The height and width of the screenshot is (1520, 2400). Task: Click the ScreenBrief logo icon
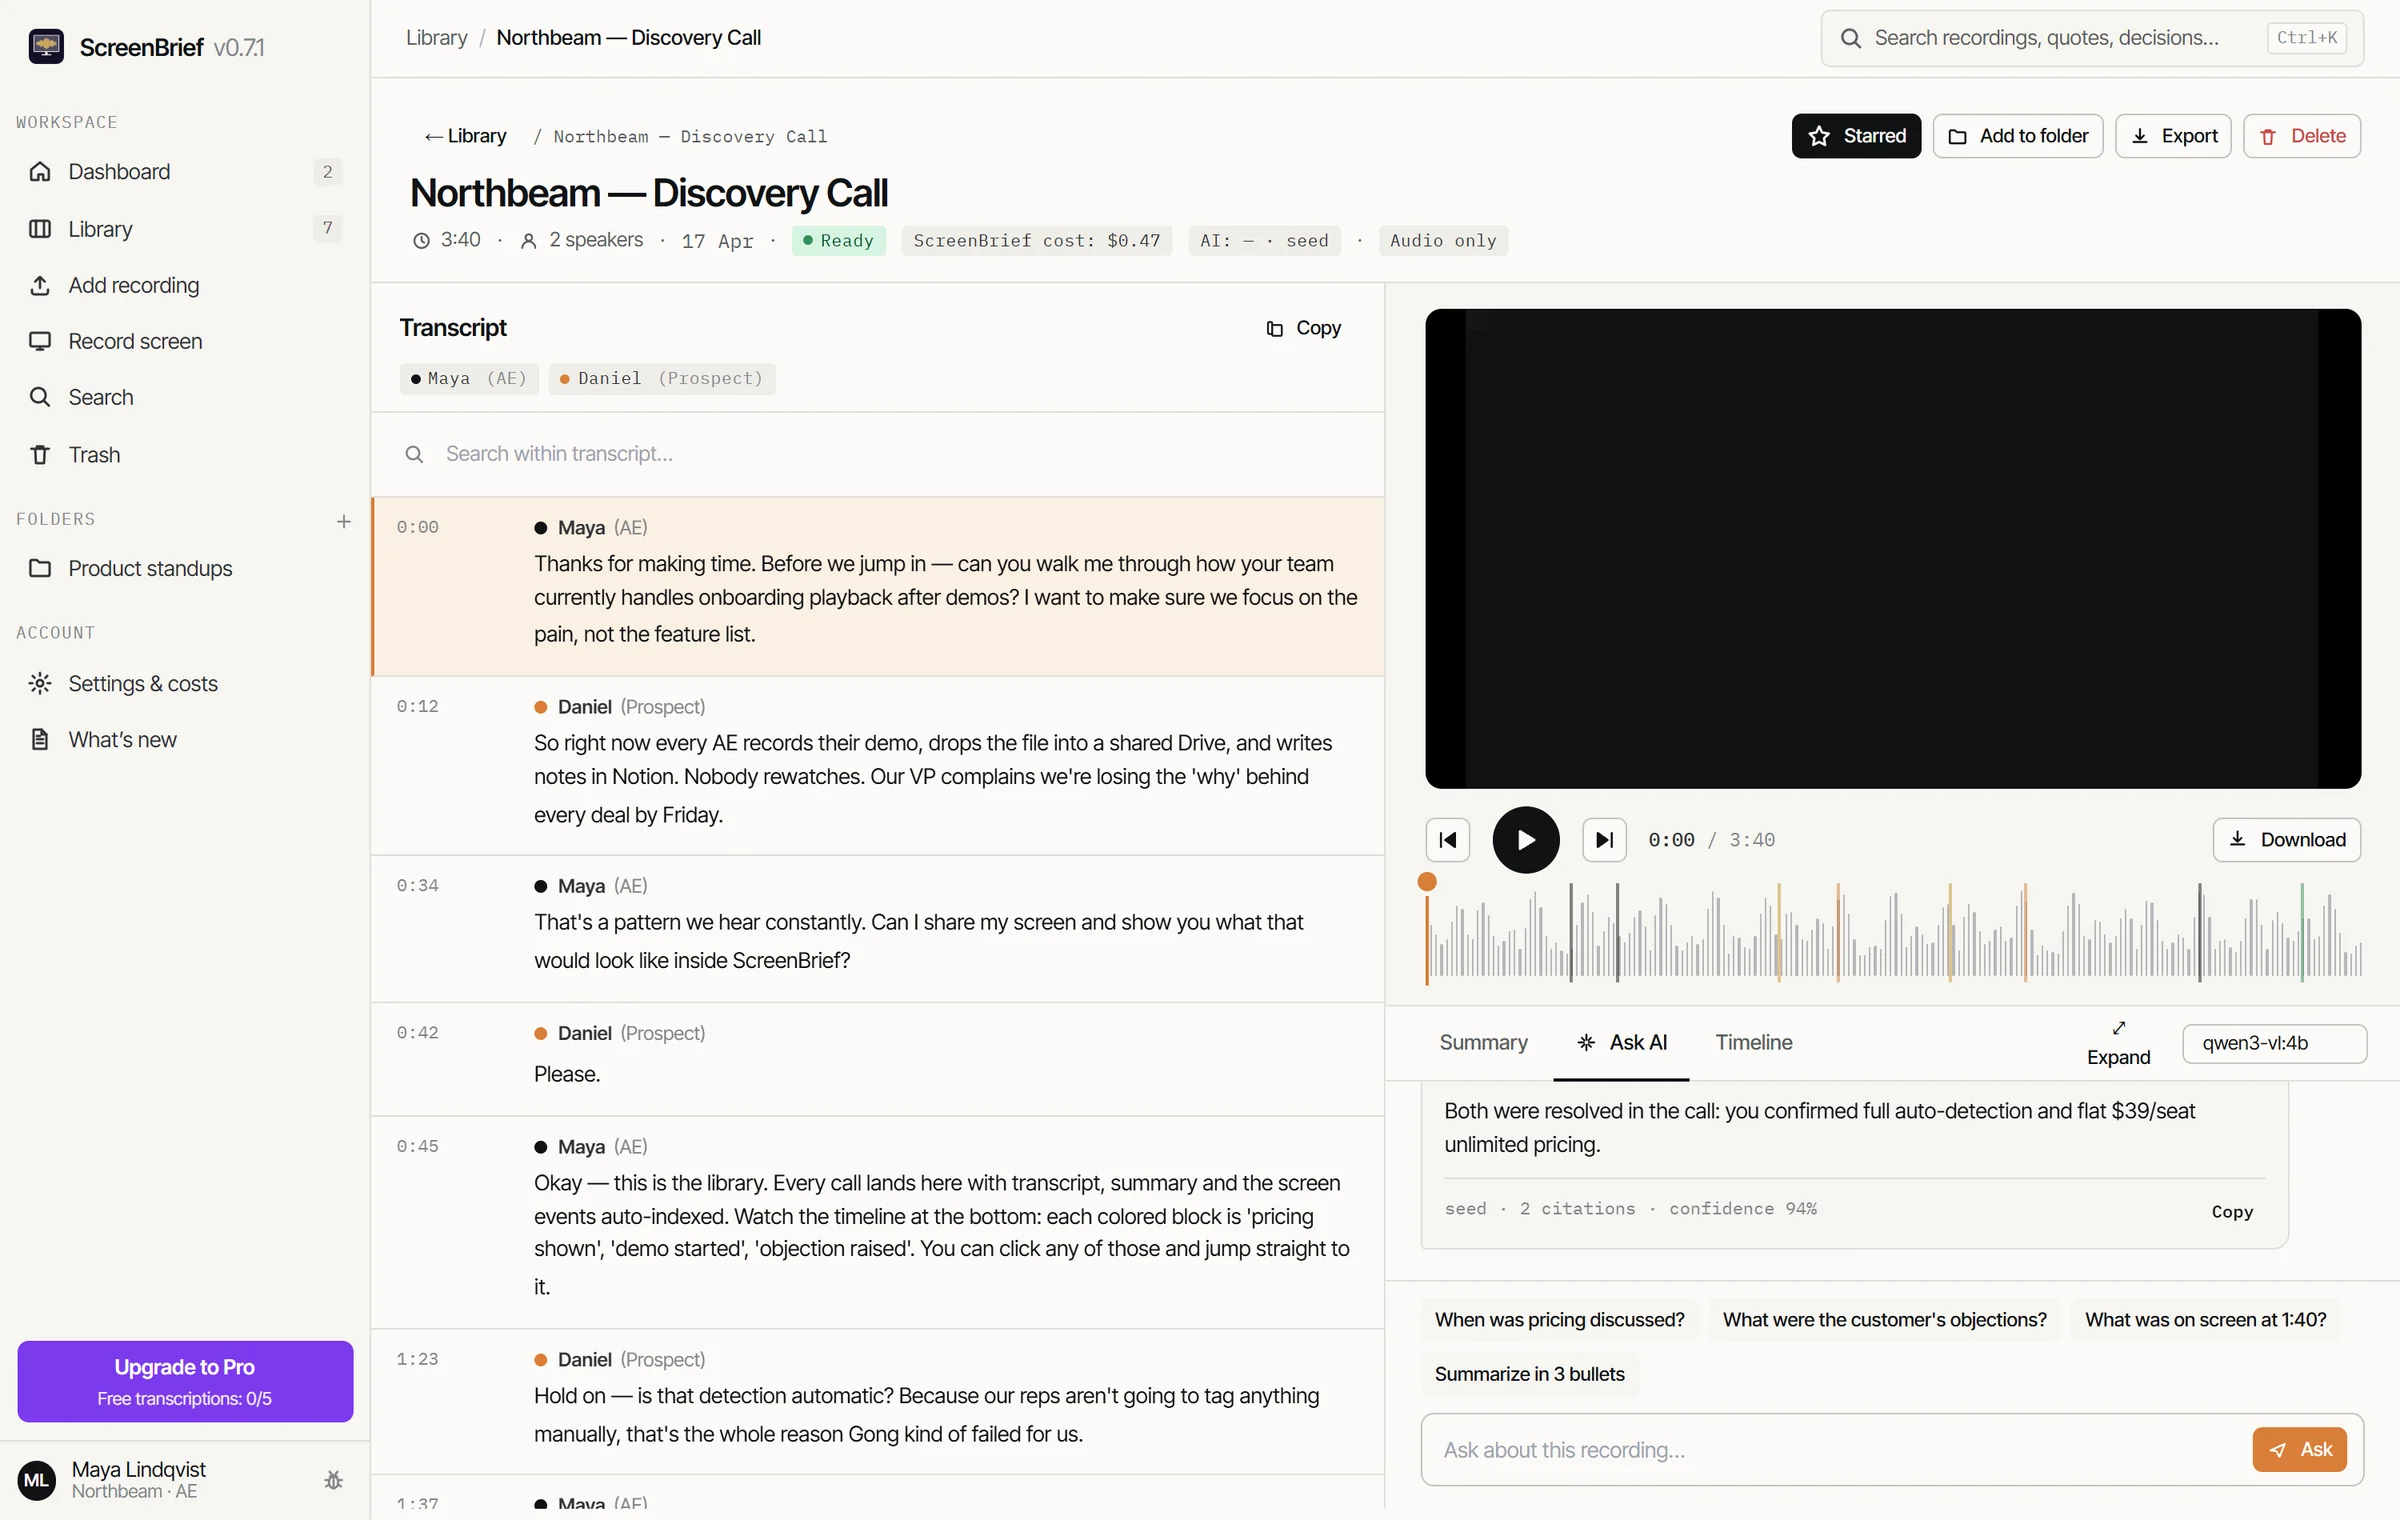tap(46, 46)
